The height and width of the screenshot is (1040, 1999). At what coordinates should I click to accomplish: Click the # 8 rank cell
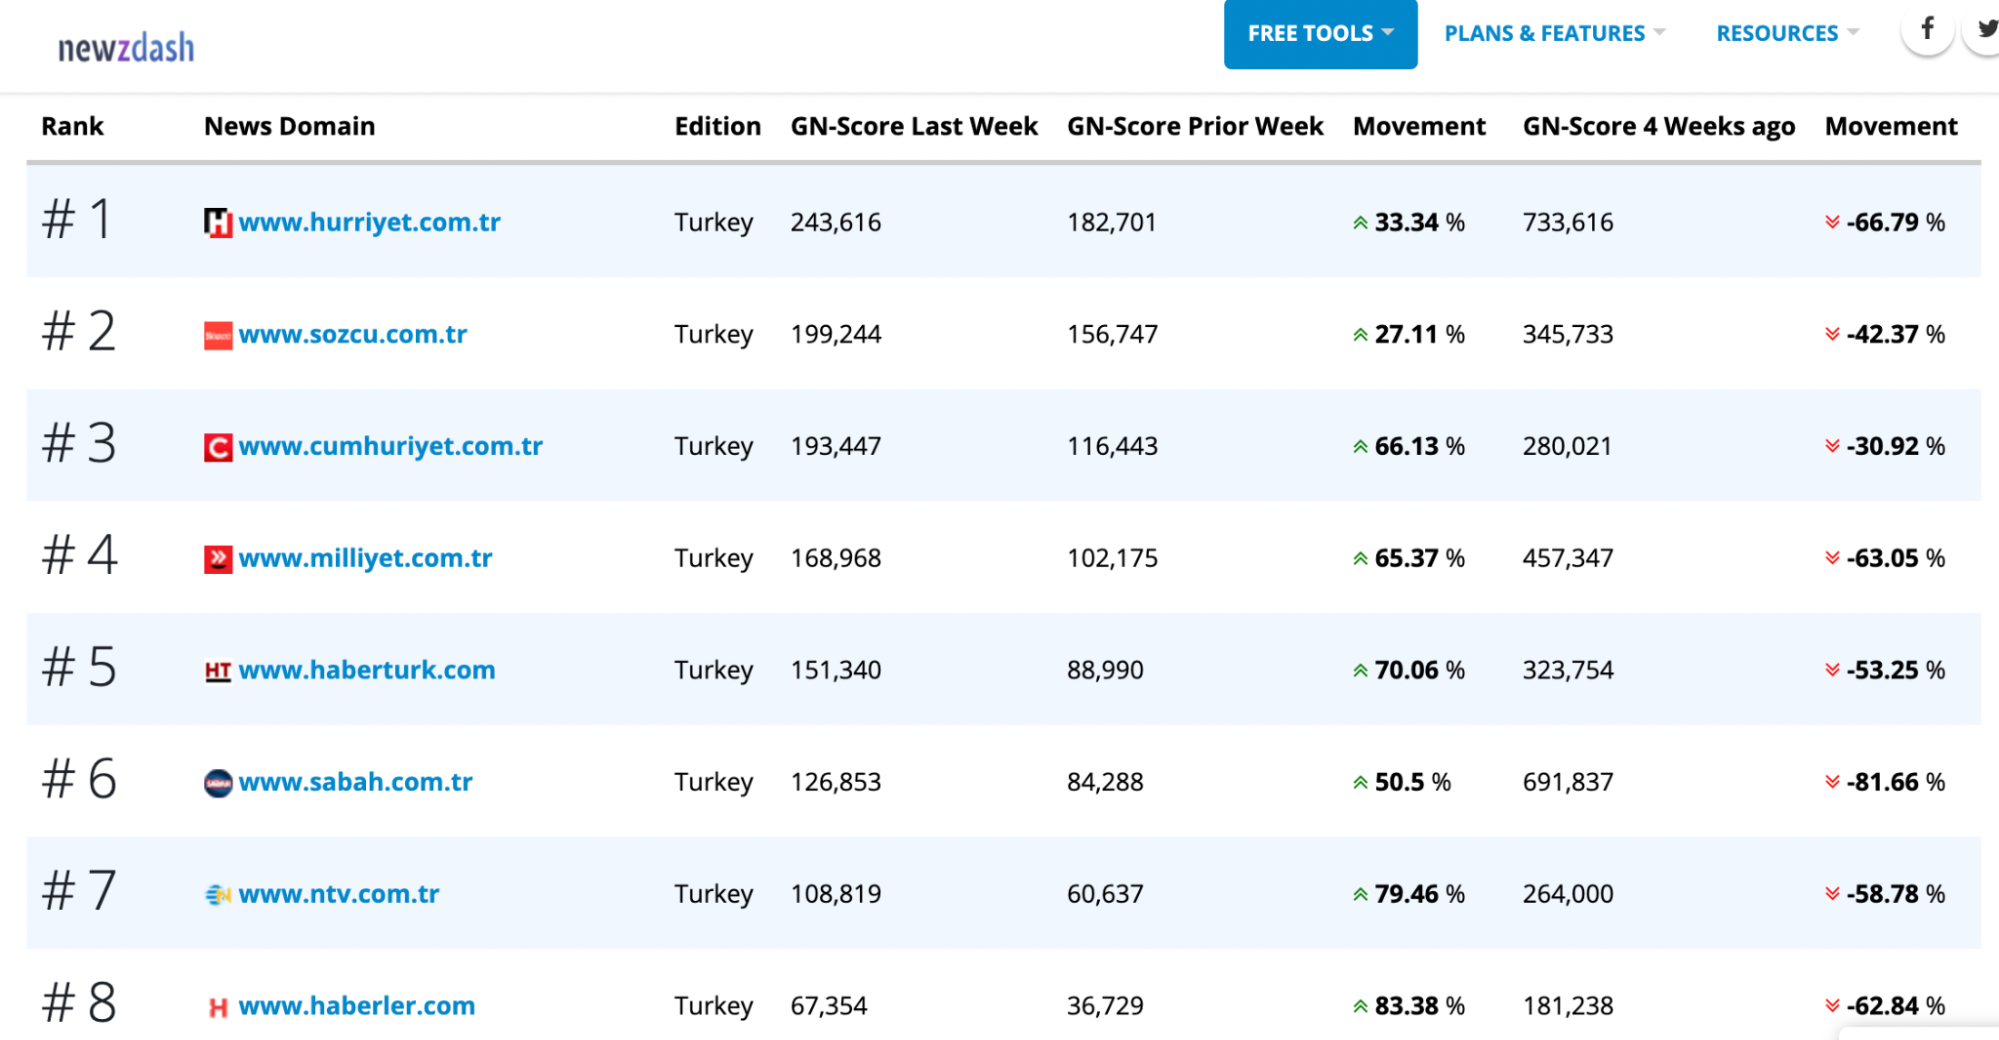pos(78,1004)
